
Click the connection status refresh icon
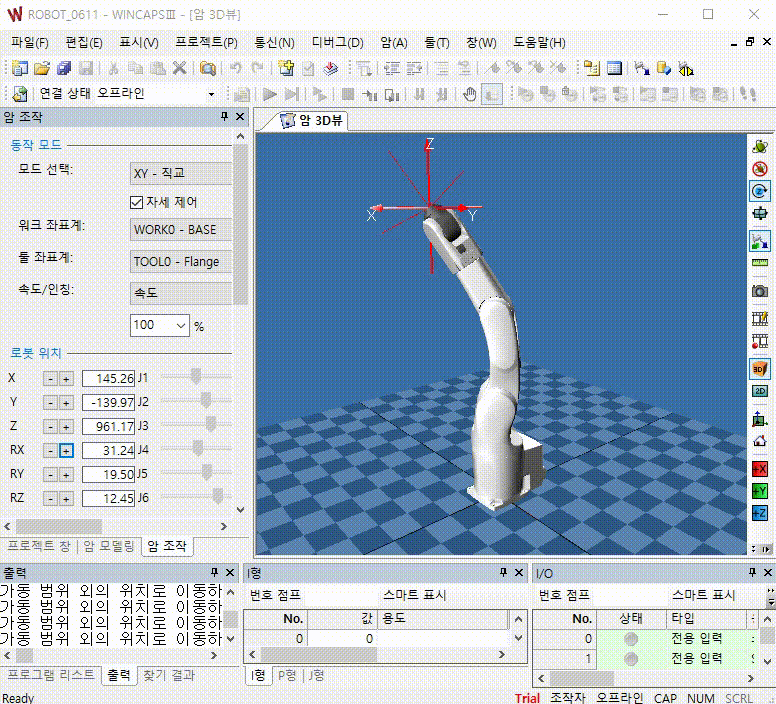(x=20, y=94)
